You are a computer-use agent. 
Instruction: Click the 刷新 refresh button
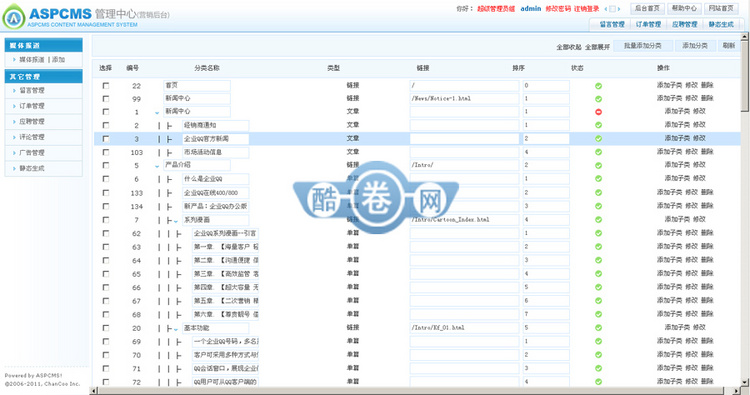tap(728, 46)
